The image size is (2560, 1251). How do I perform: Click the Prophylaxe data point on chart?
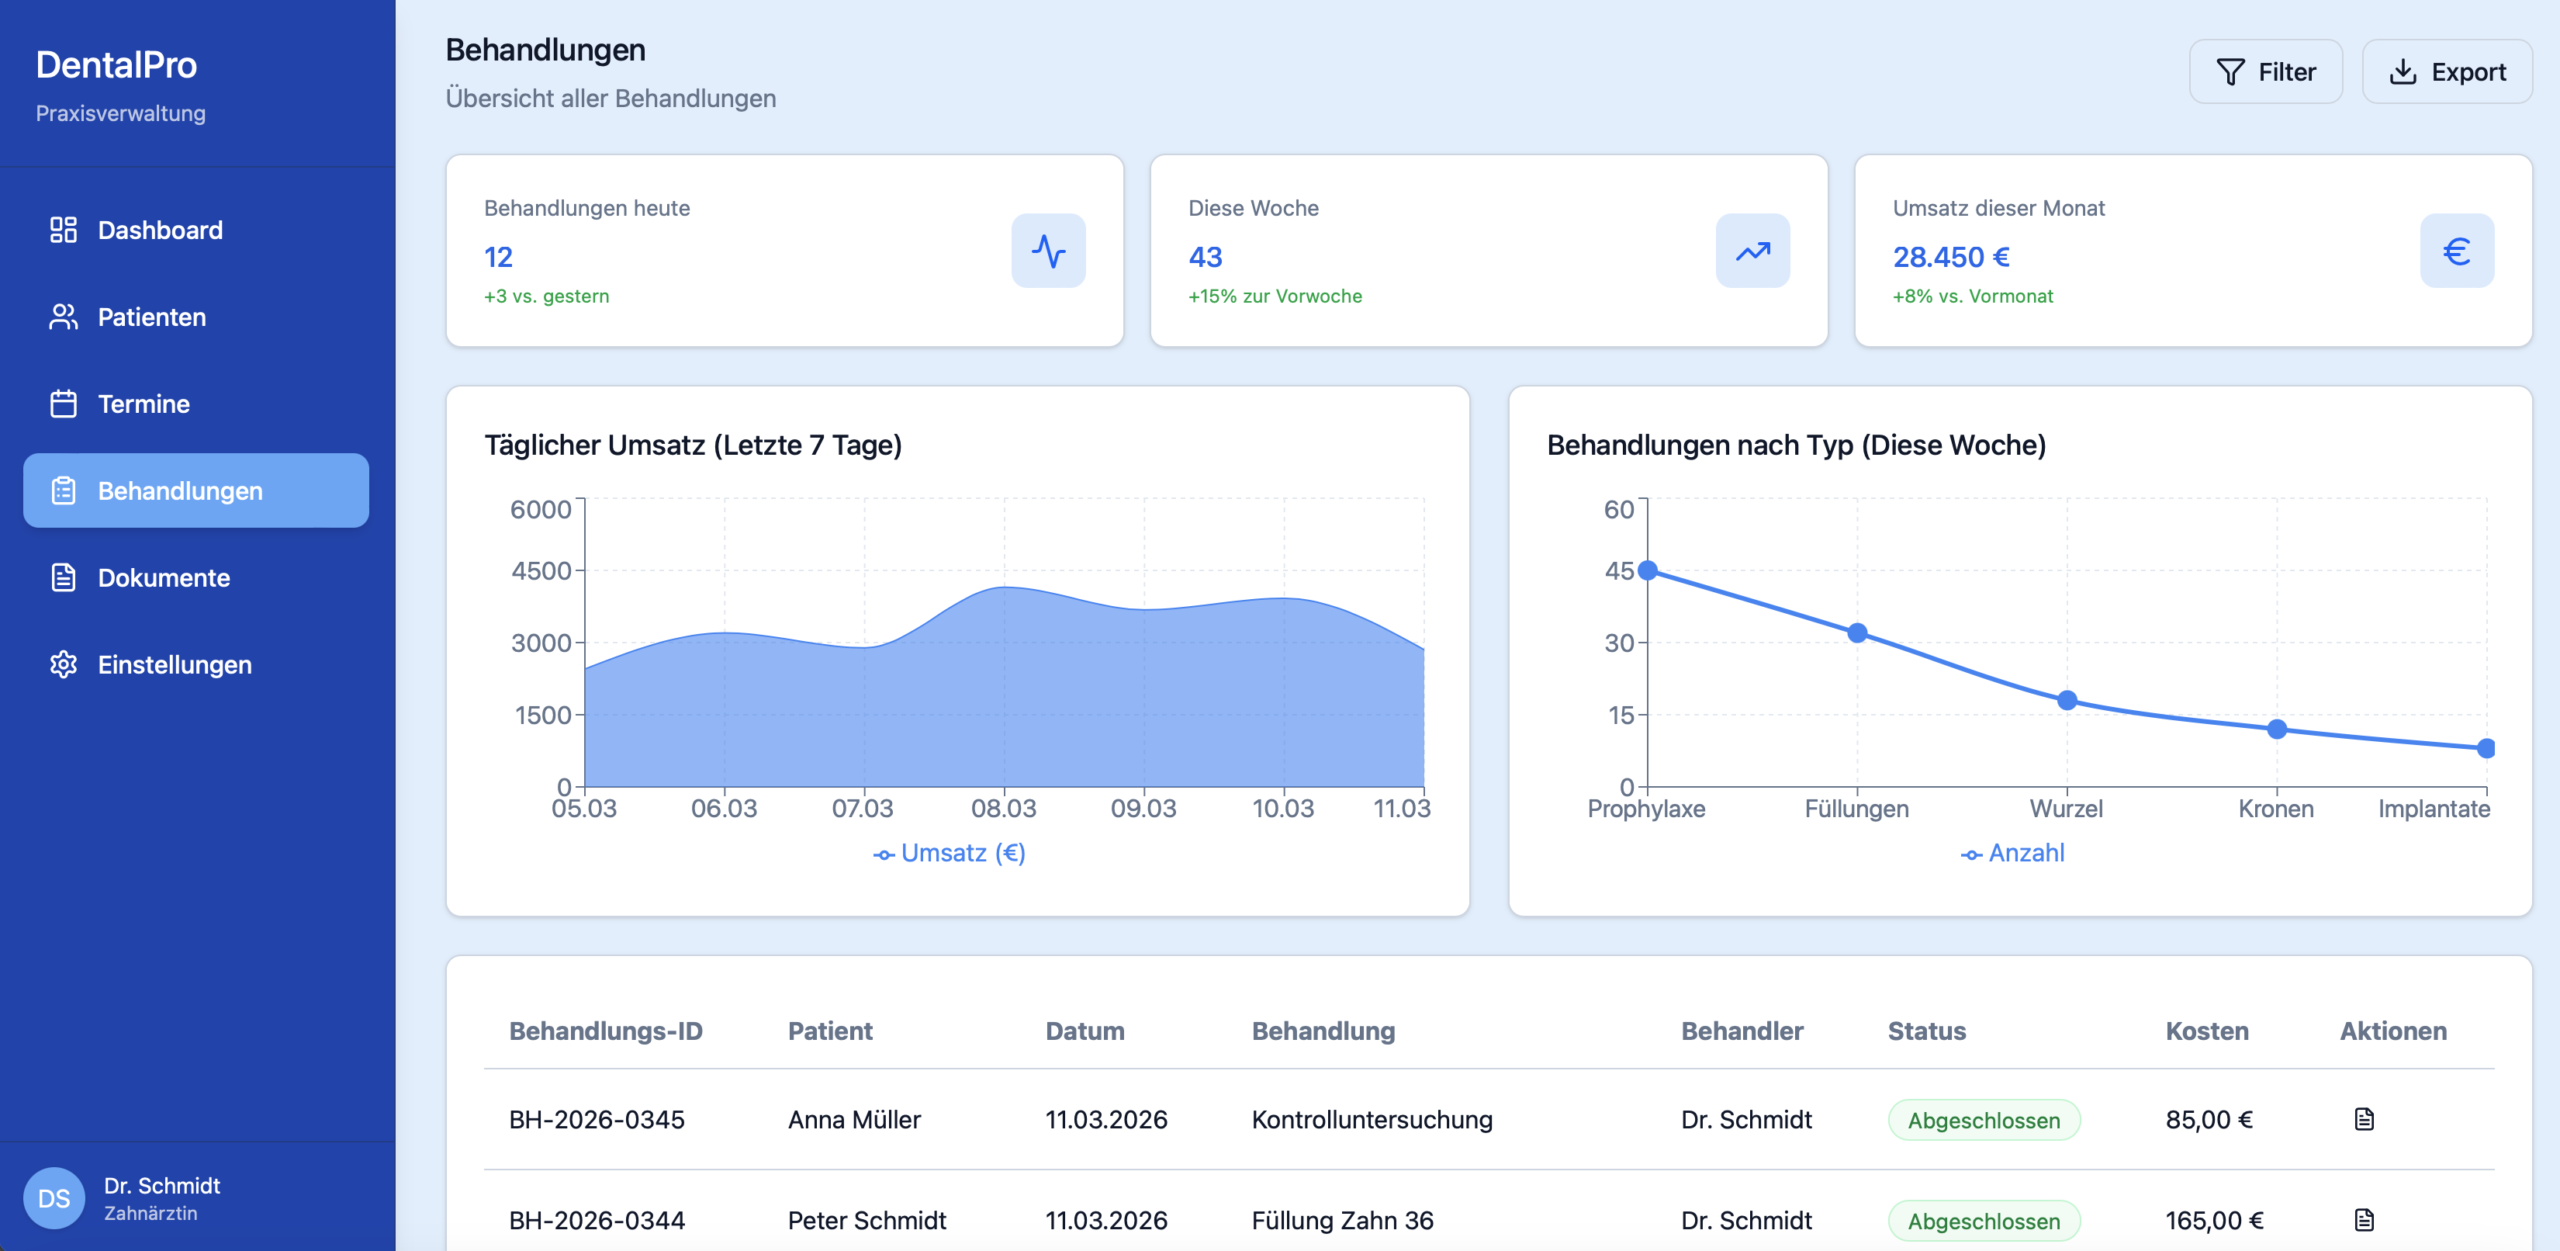[1648, 570]
